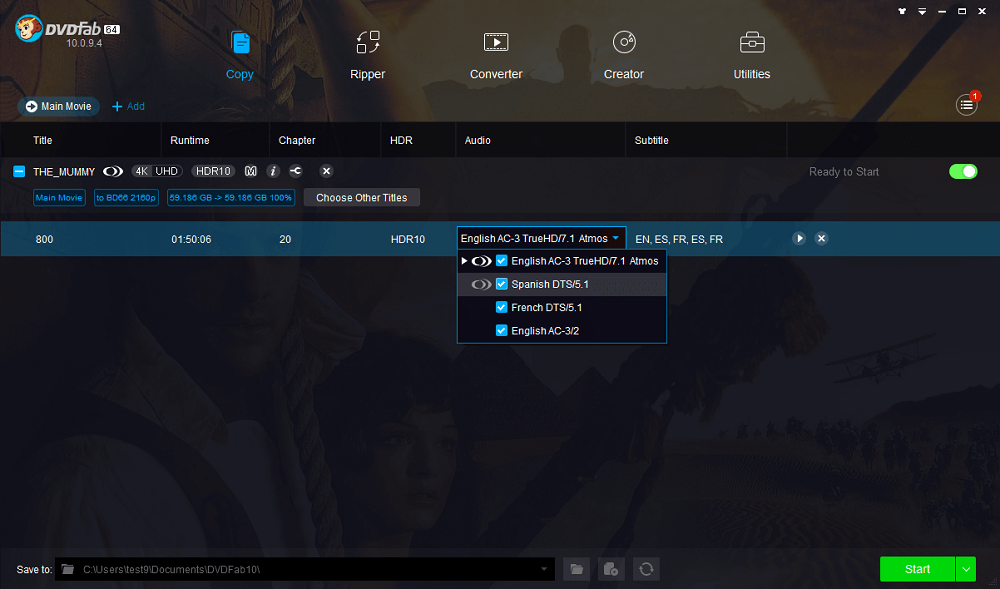1000x589 pixels.
Task: Open the meta info M icon
Action: (x=251, y=171)
